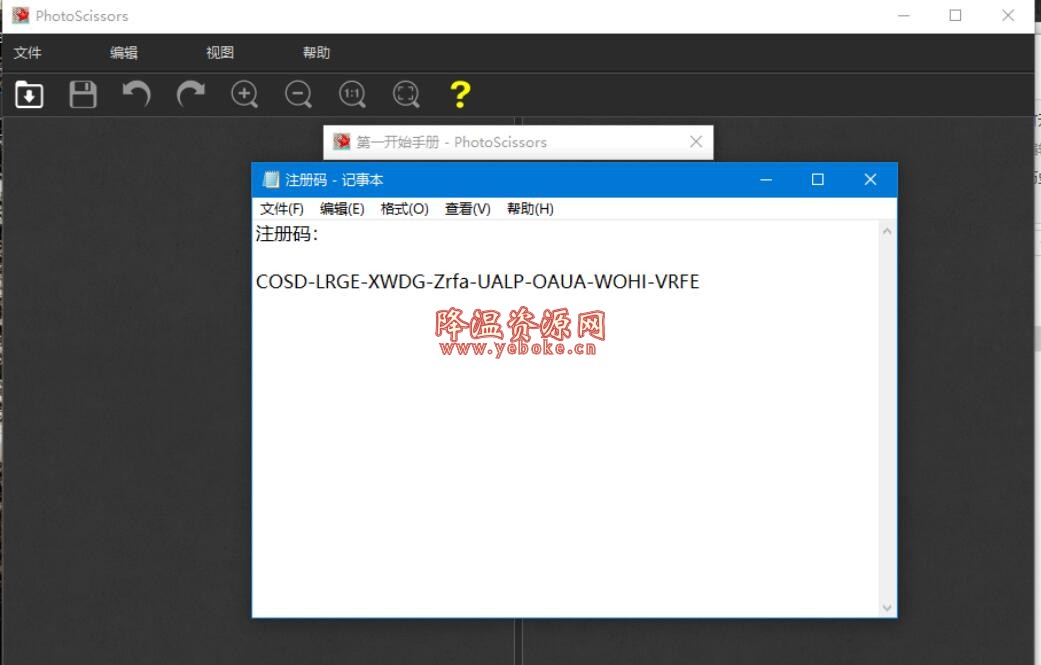Open help with the yellow question mark

click(460, 94)
